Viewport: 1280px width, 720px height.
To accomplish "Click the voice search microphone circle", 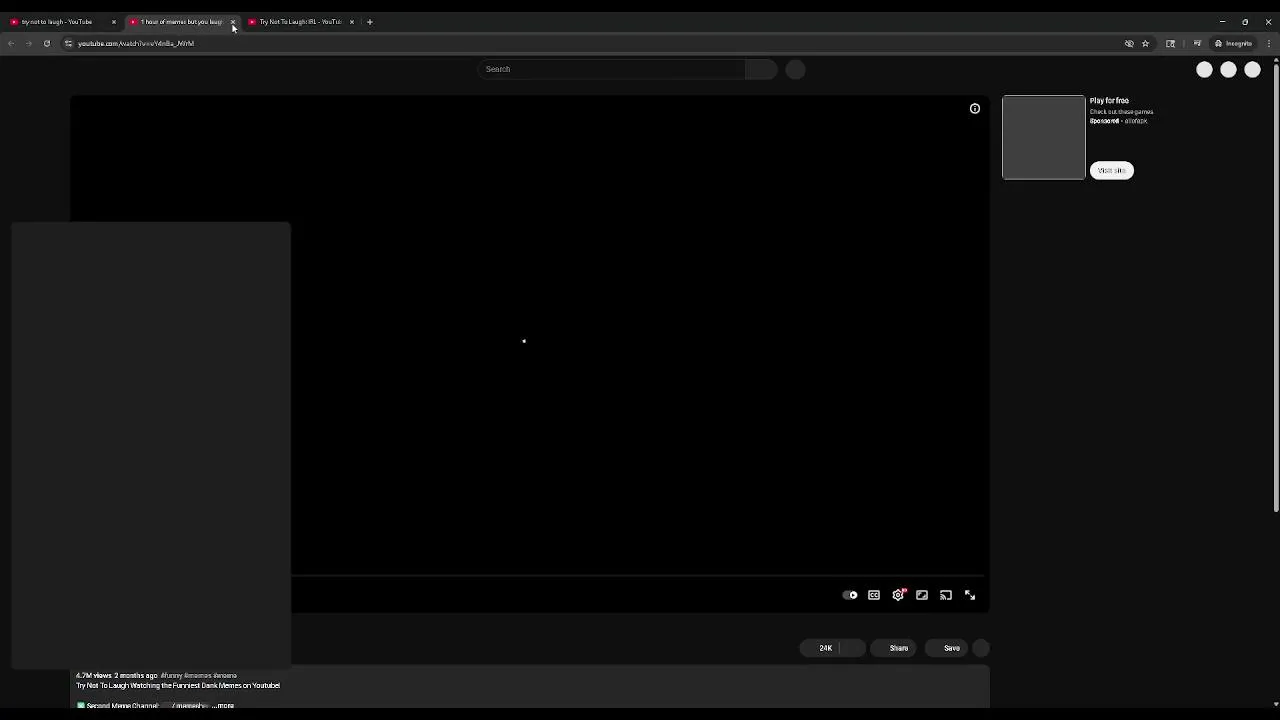I will 795,69.
